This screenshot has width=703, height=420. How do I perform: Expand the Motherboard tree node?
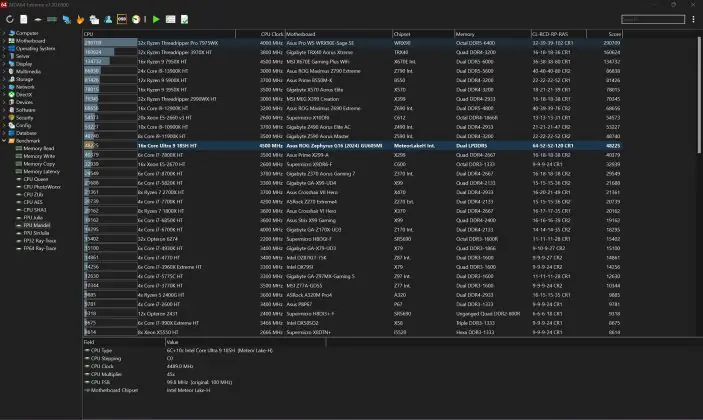(x=4, y=41)
